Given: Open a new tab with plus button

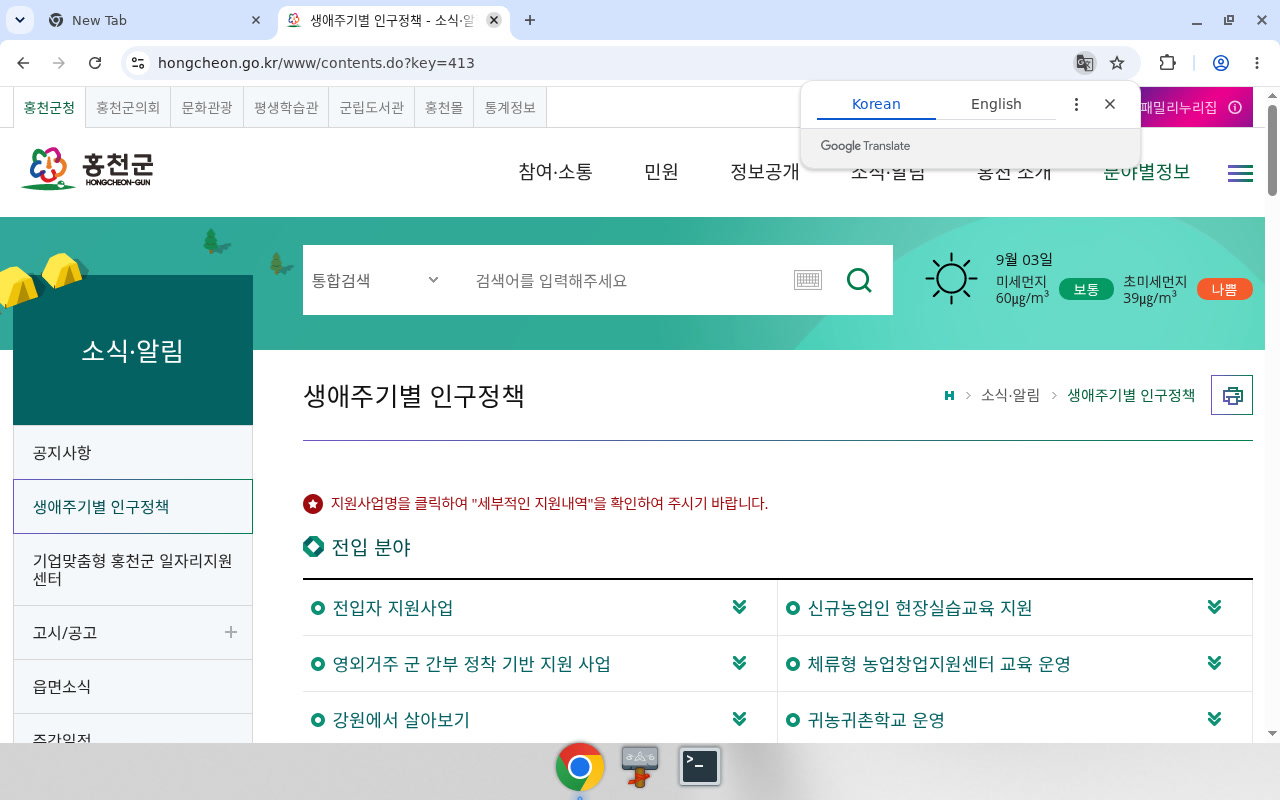Looking at the screenshot, I should [530, 20].
